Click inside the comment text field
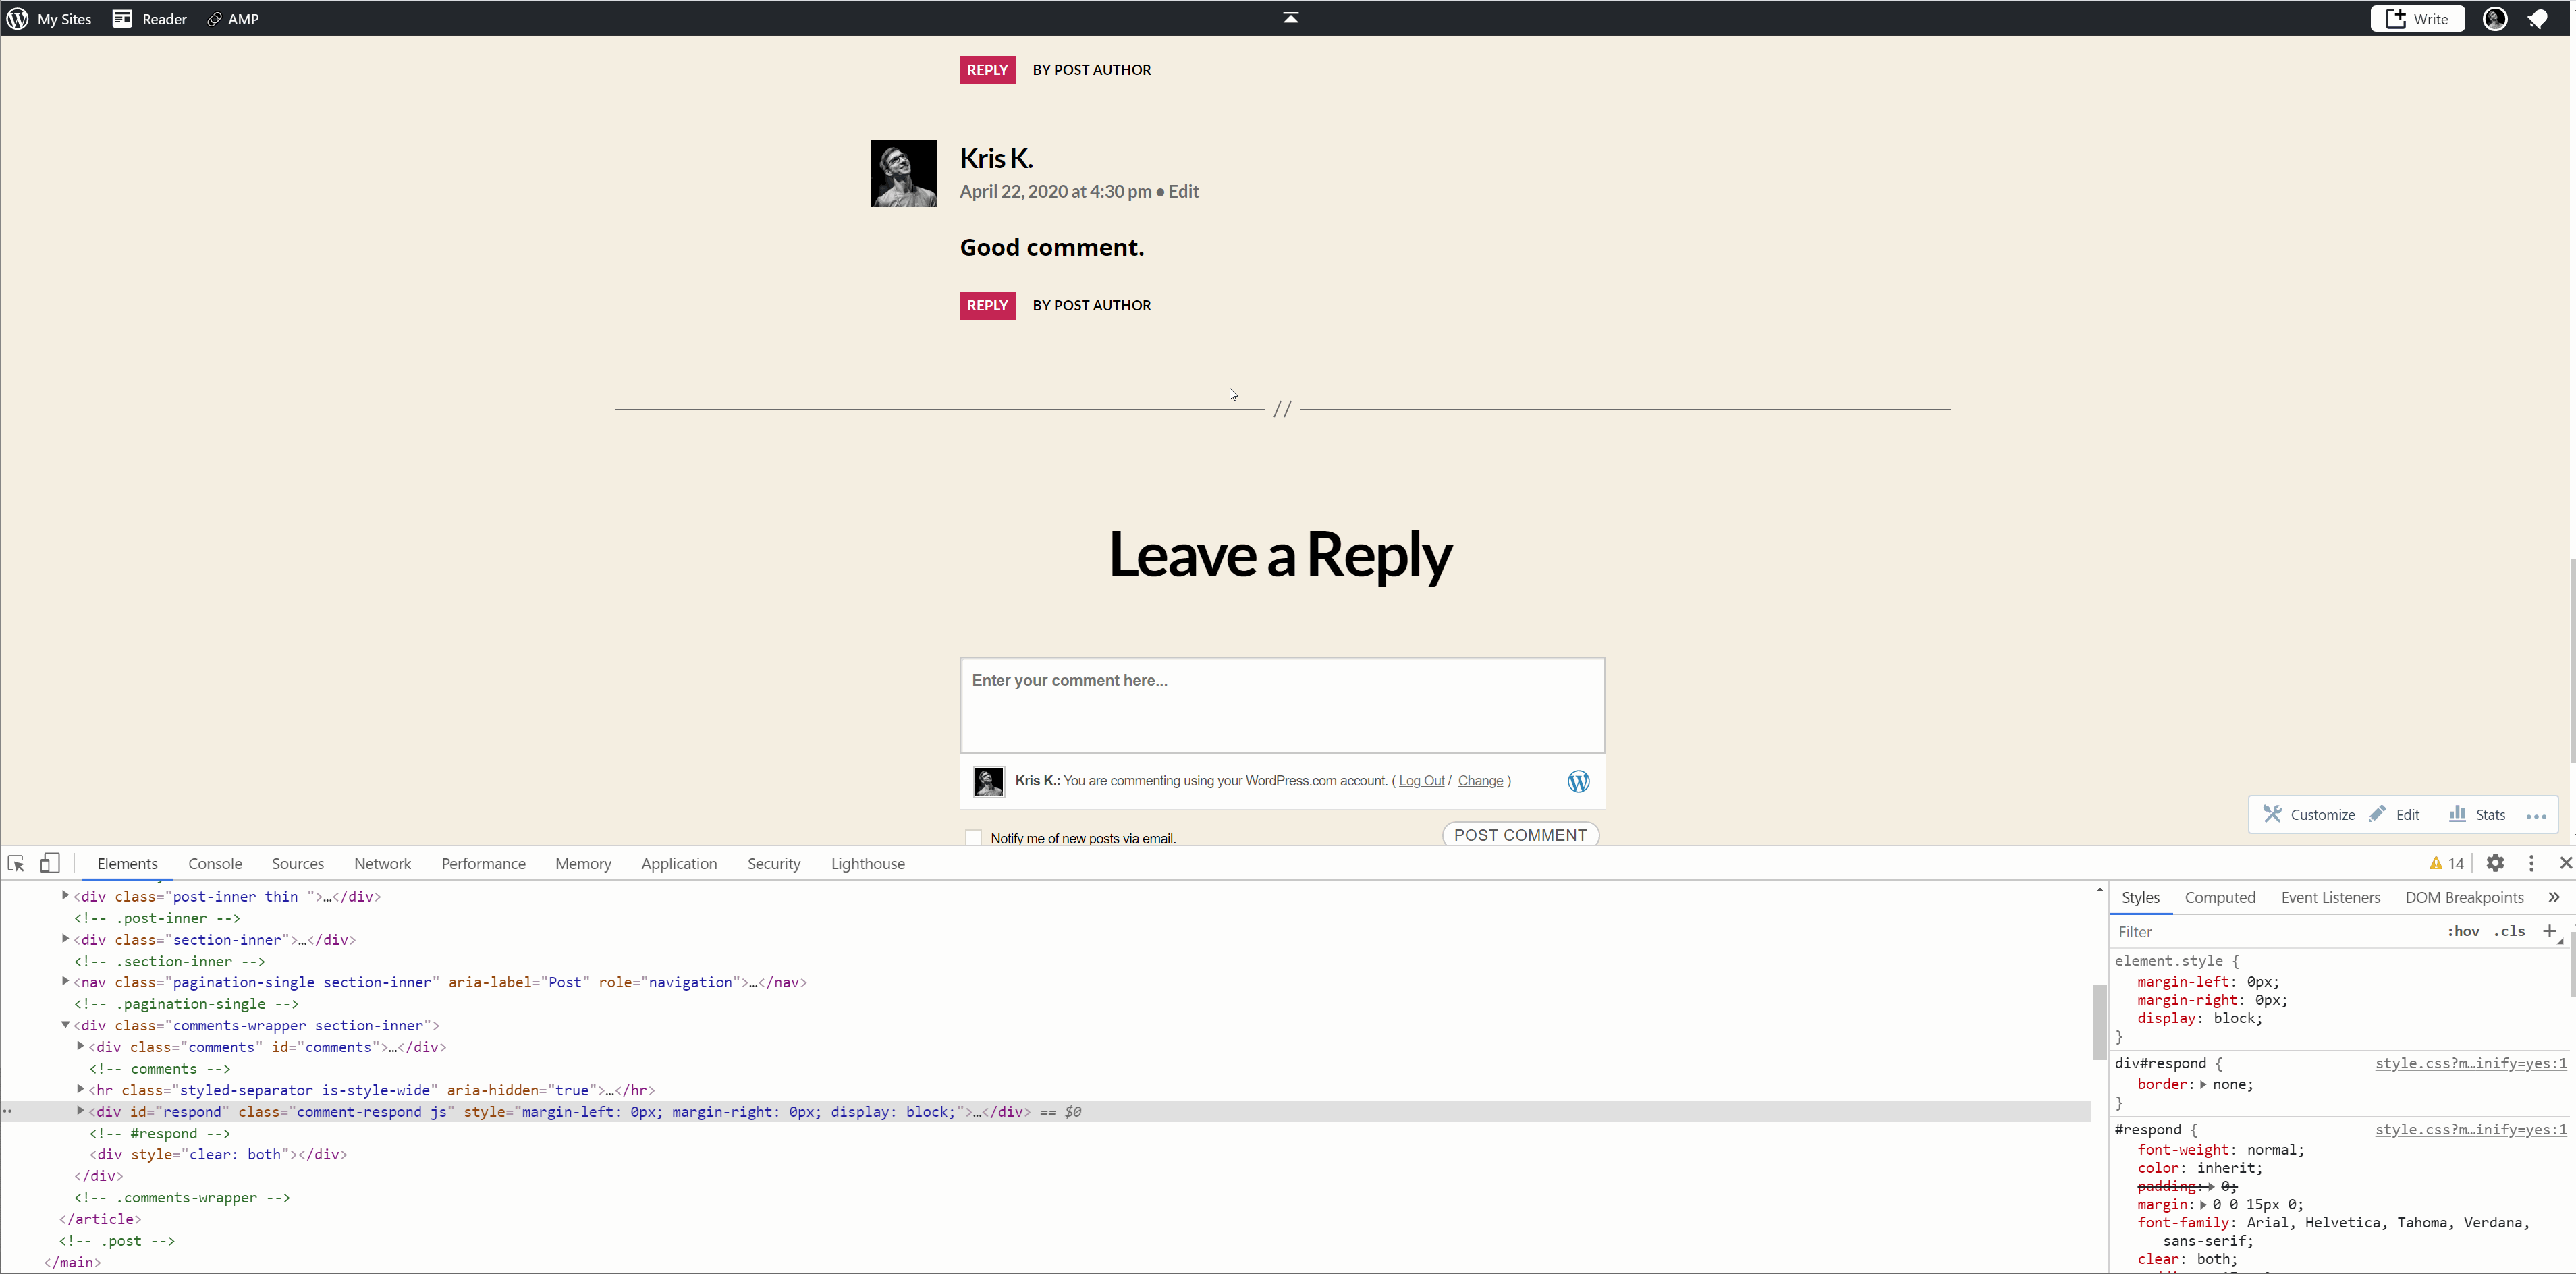The height and width of the screenshot is (1274, 2576). point(1281,705)
